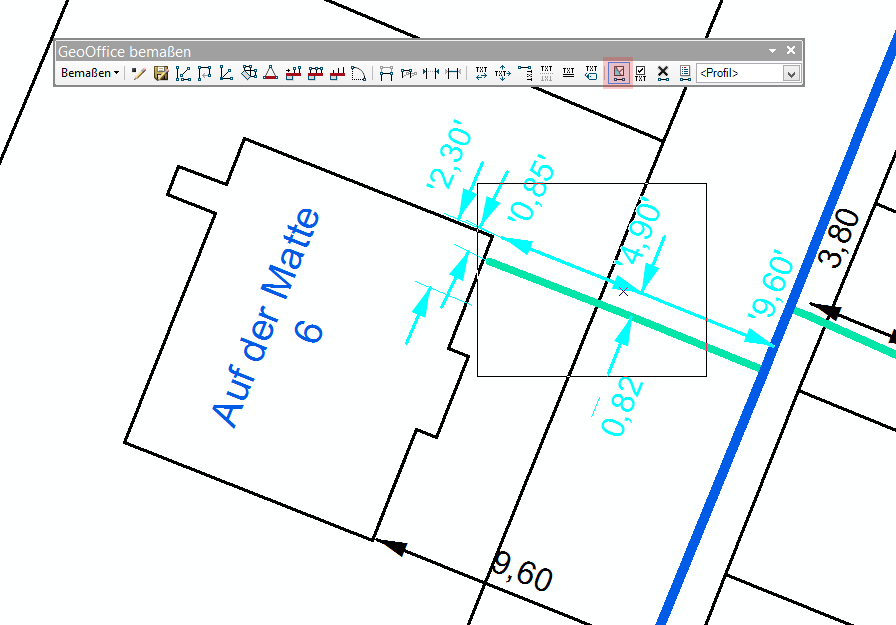The width and height of the screenshot is (896, 625).
Task: Click the TXT flip horizontal arrows icon
Action: 481,73
